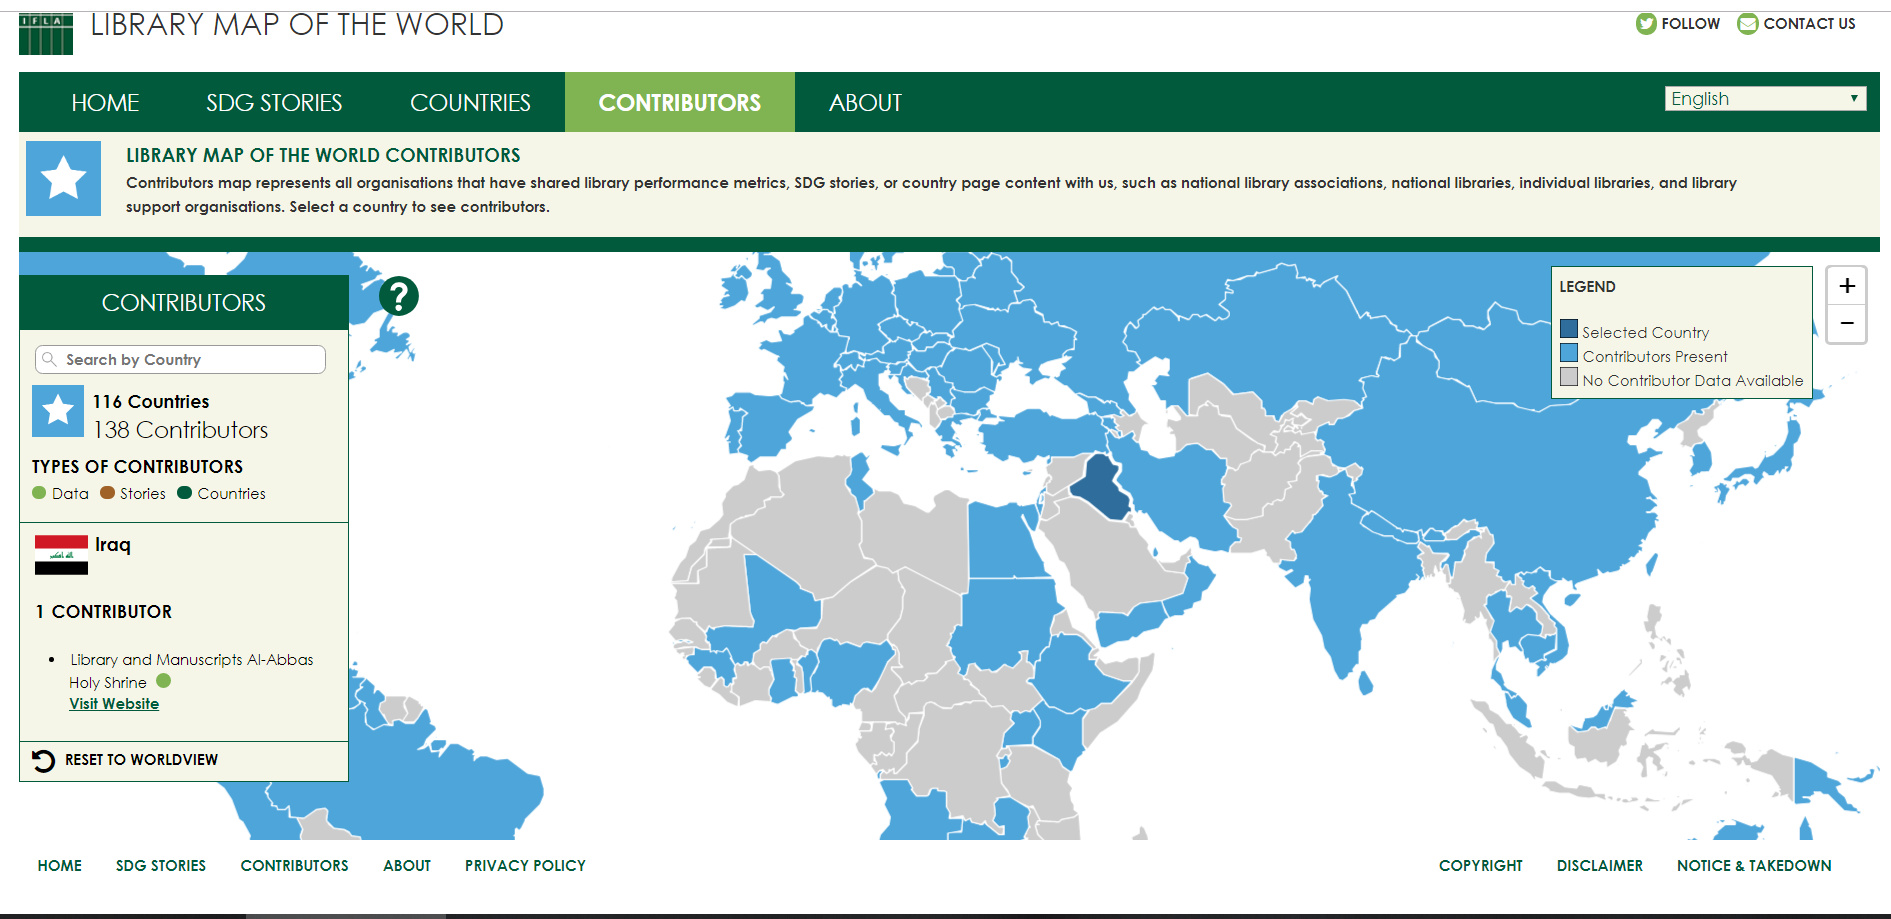The height and width of the screenshot is (919, 1891).
Task: Click RESET TO WORLDVIEW
Action: (x=141, y=760)
